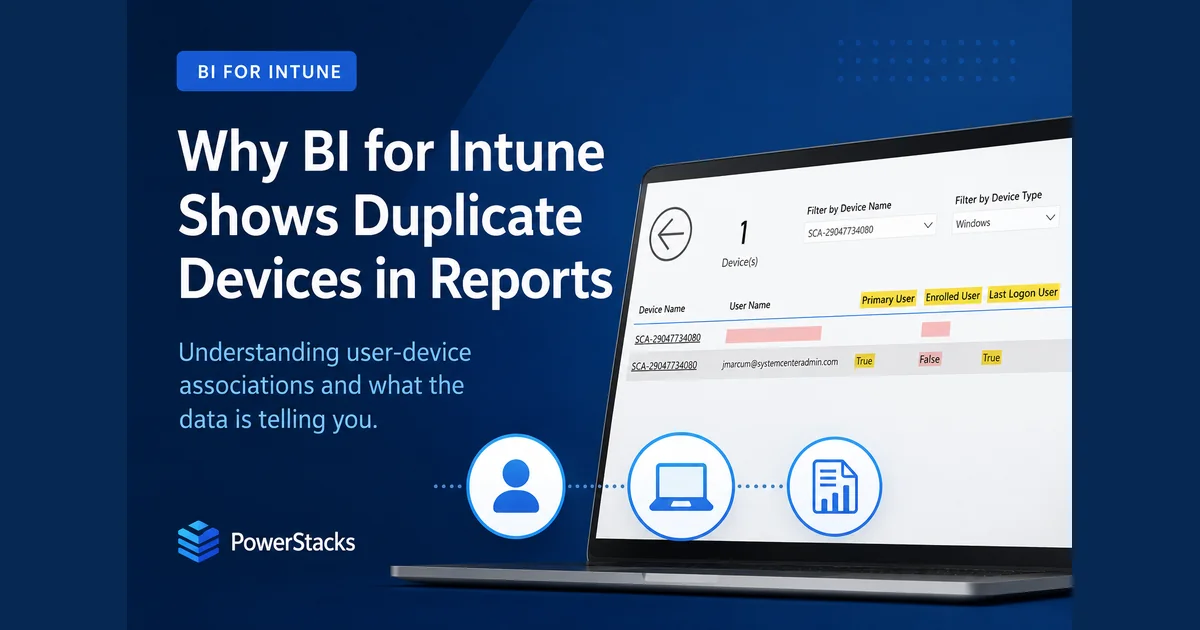Select the User Name column header
The height and width of the screenshot is (630, 1200).
click(x=750, y=305)
